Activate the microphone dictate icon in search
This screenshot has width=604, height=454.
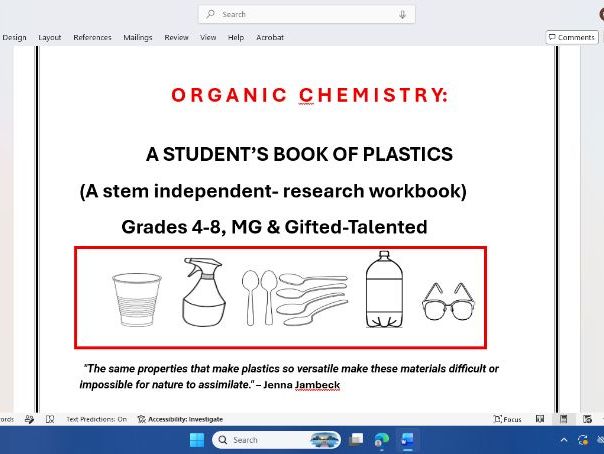coord(402,14)
